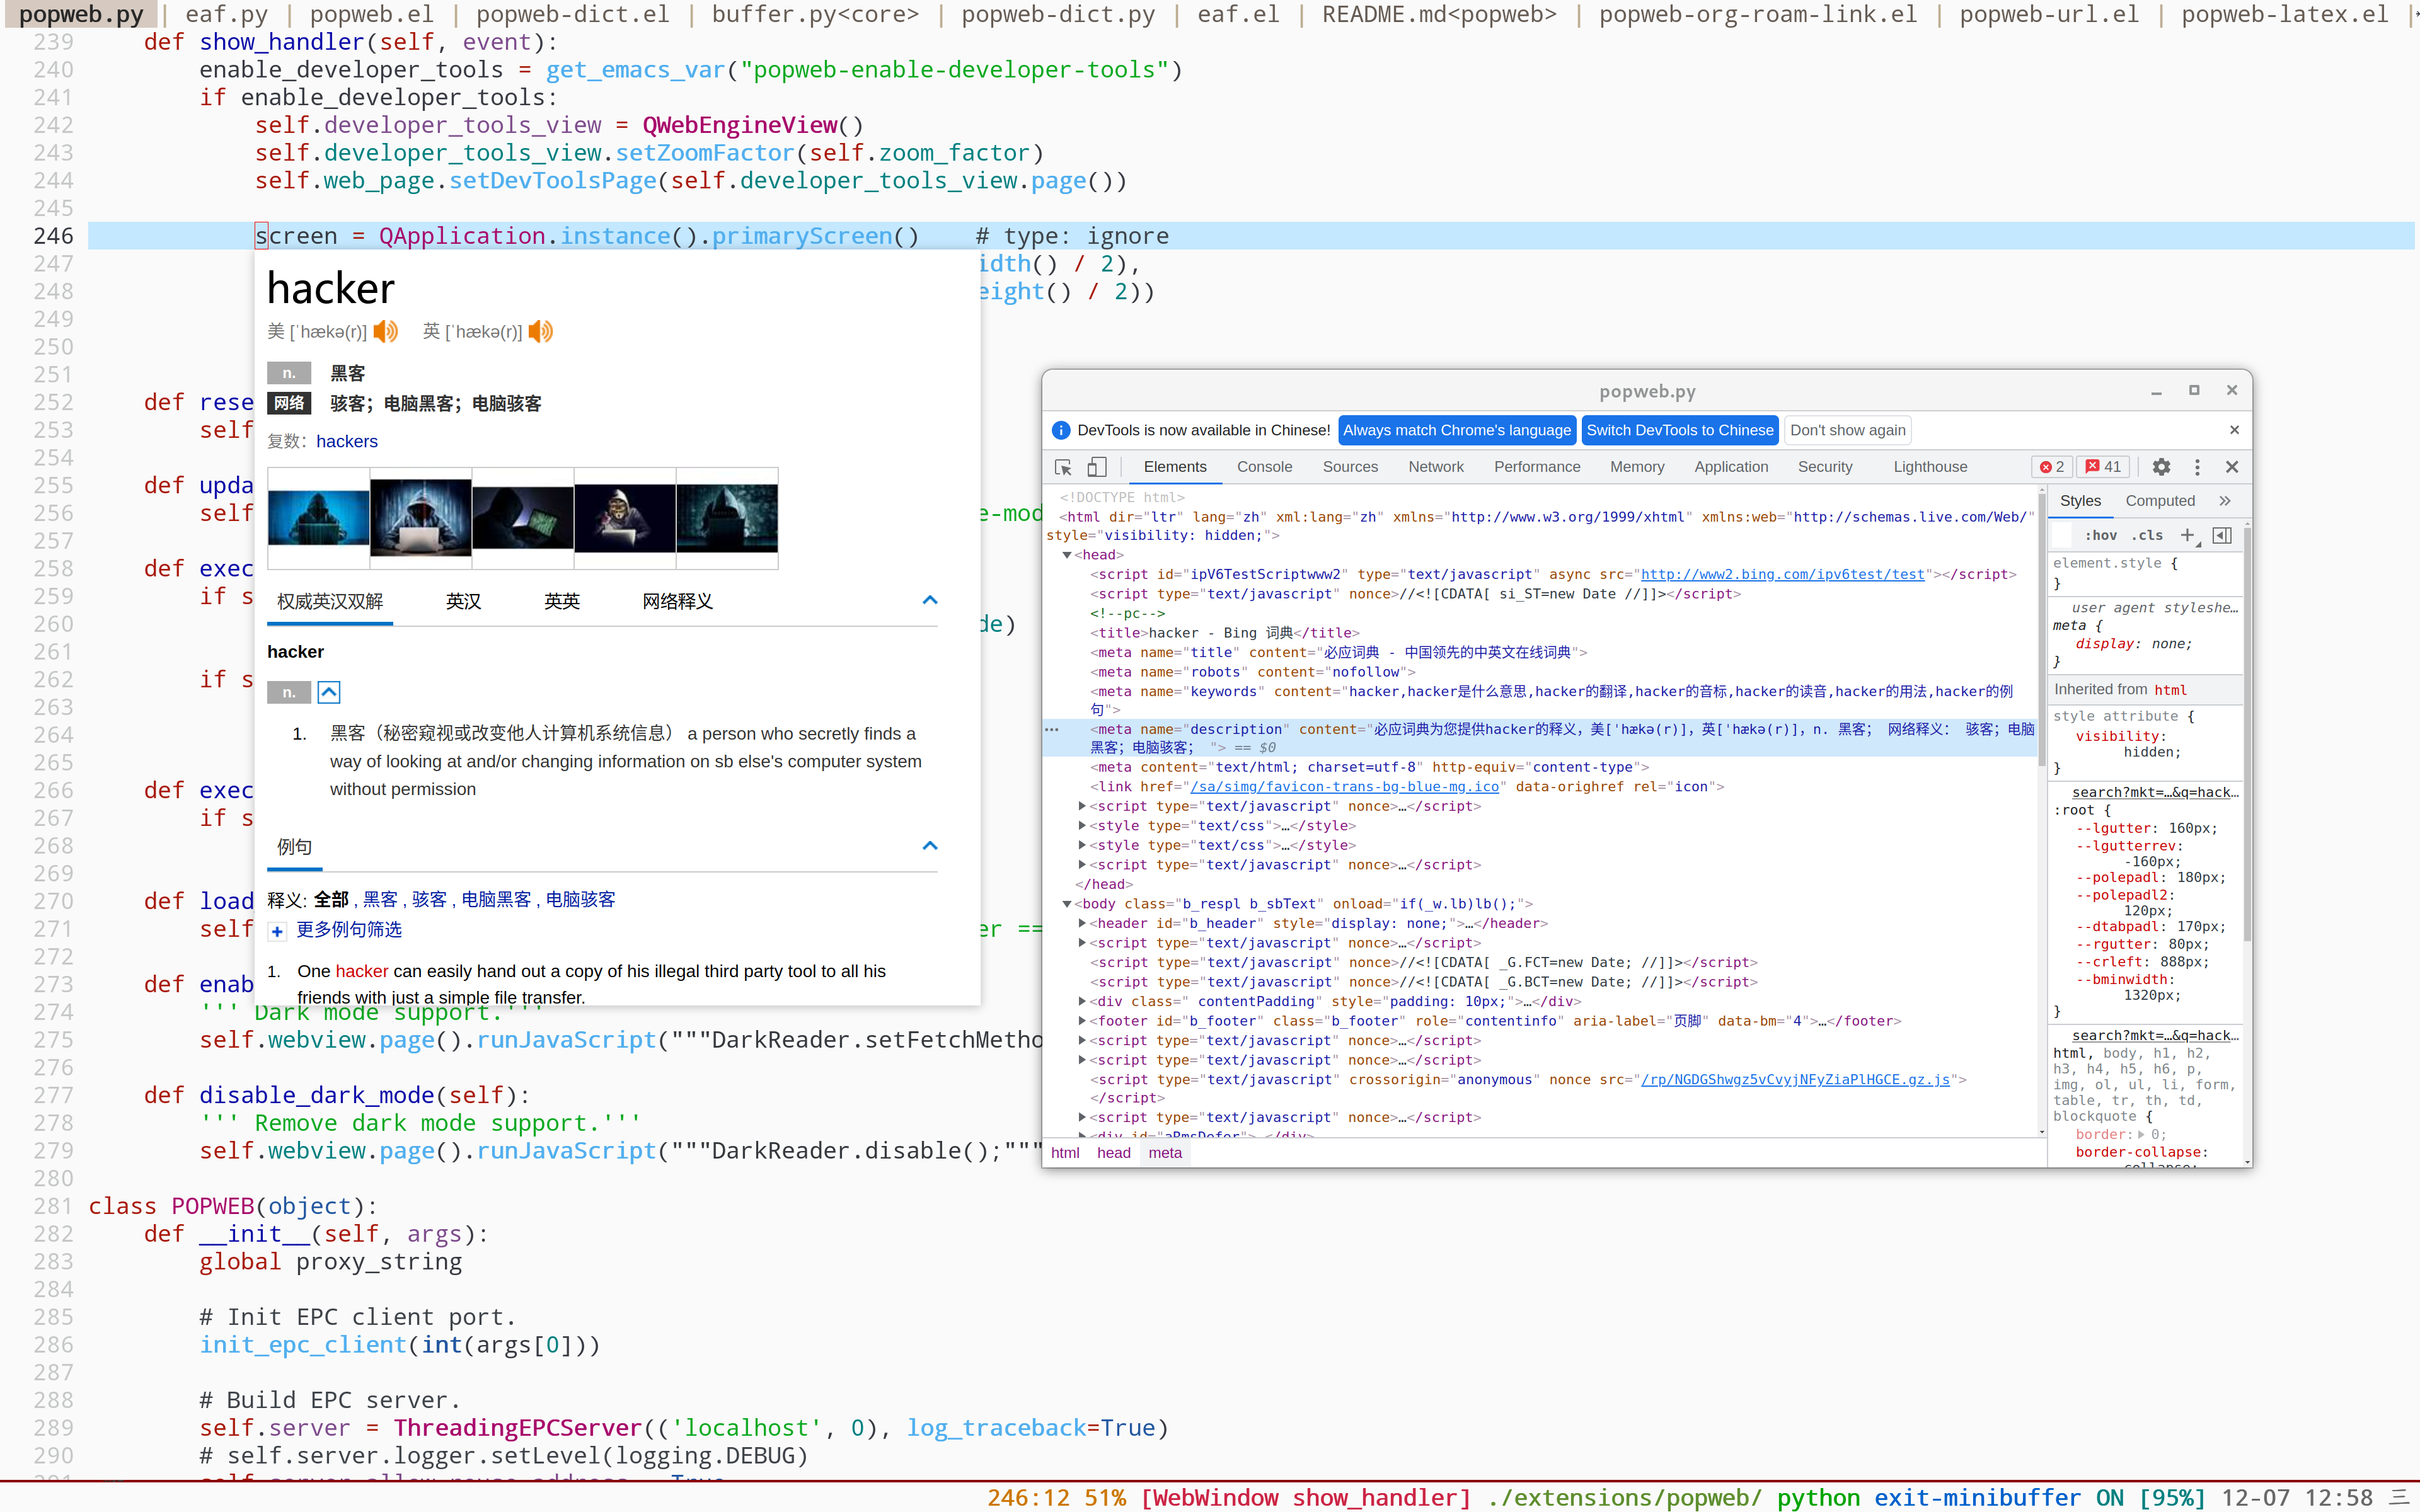Dismiss the DevTools language info bar

pos(2234,430)
